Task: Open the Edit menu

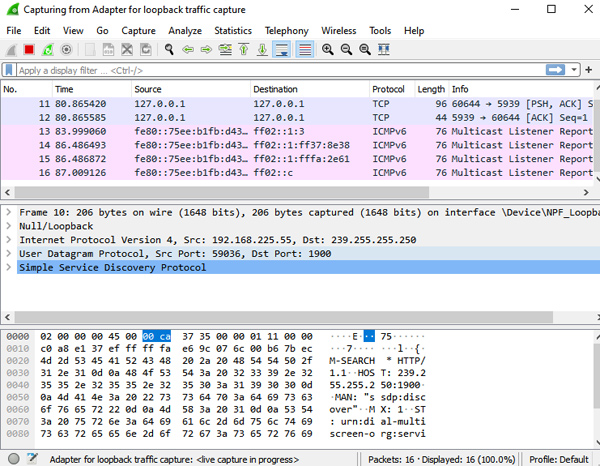Action: 42,31
